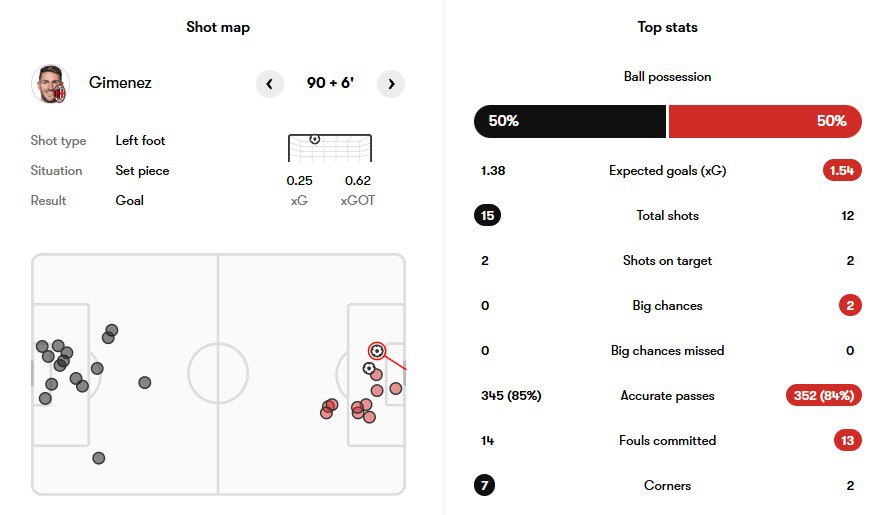
Task: Click the black 15 total shots badge
Action: pos(487,215)
